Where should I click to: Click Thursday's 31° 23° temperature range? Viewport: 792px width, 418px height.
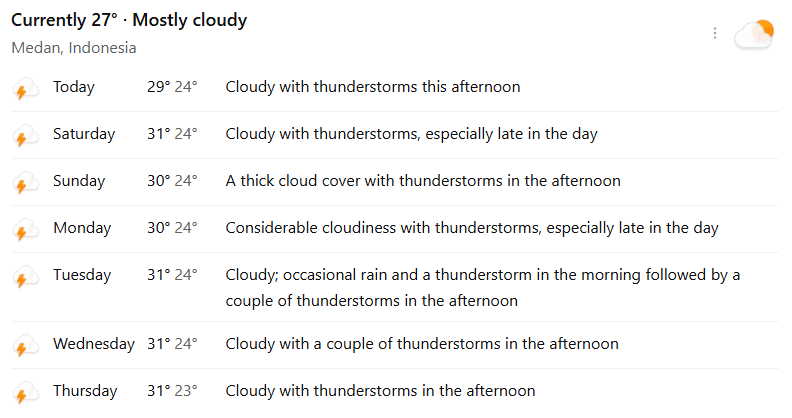click(172, 391)
